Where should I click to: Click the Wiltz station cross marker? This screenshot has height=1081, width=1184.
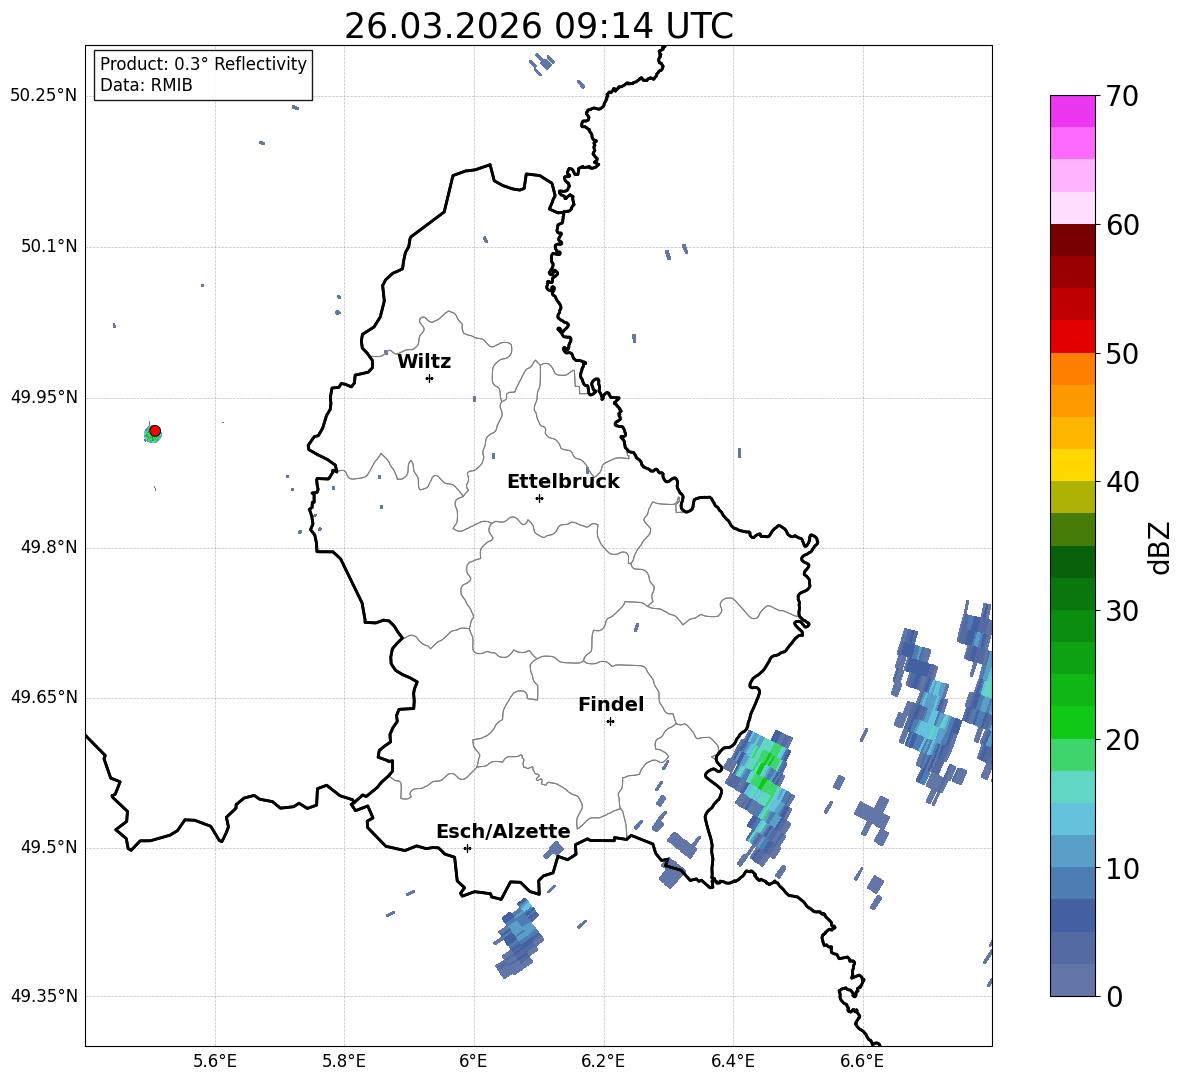point(430,378)
